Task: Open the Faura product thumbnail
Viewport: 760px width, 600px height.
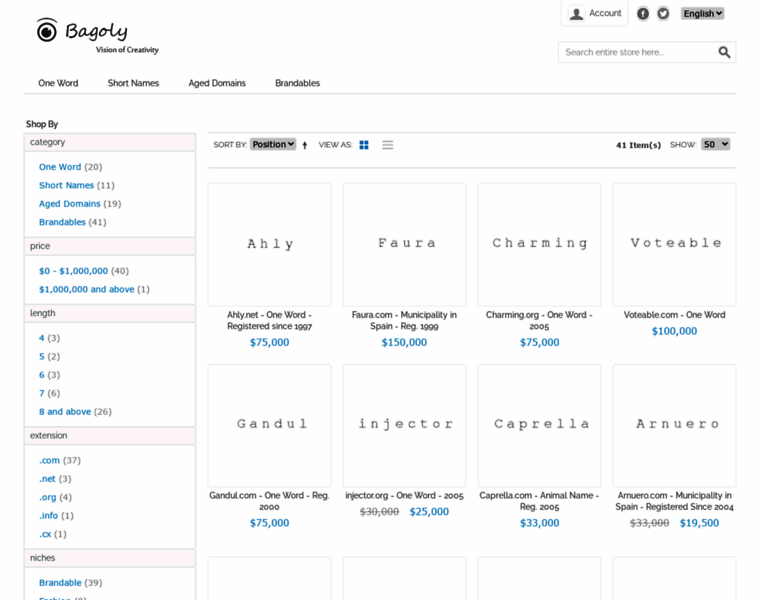Action: [x=404, y=244]
